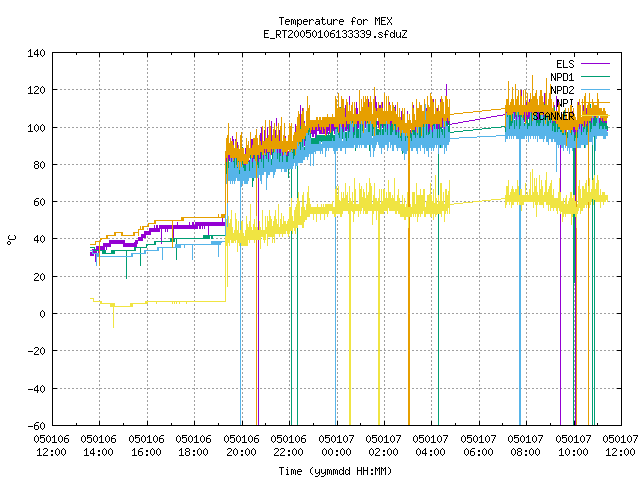This screenshot has height=480, width=640.
Task: Click the x-axis tick '050107 06:00'
Action: [x=478, y=446]
